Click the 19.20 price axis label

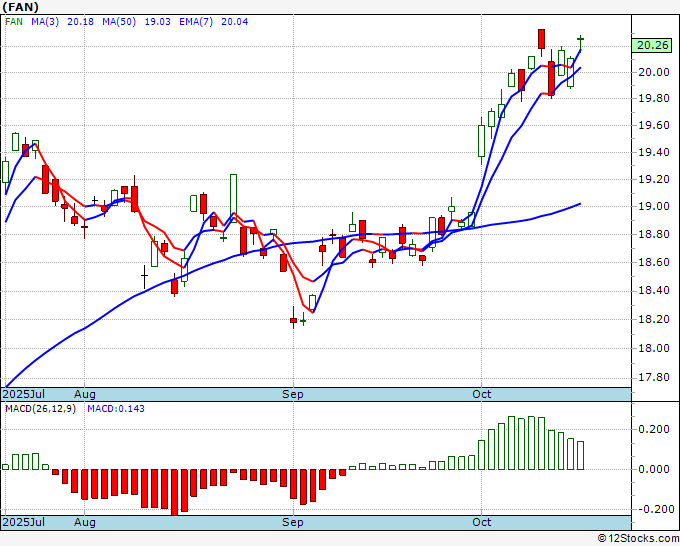pos(654,179)
